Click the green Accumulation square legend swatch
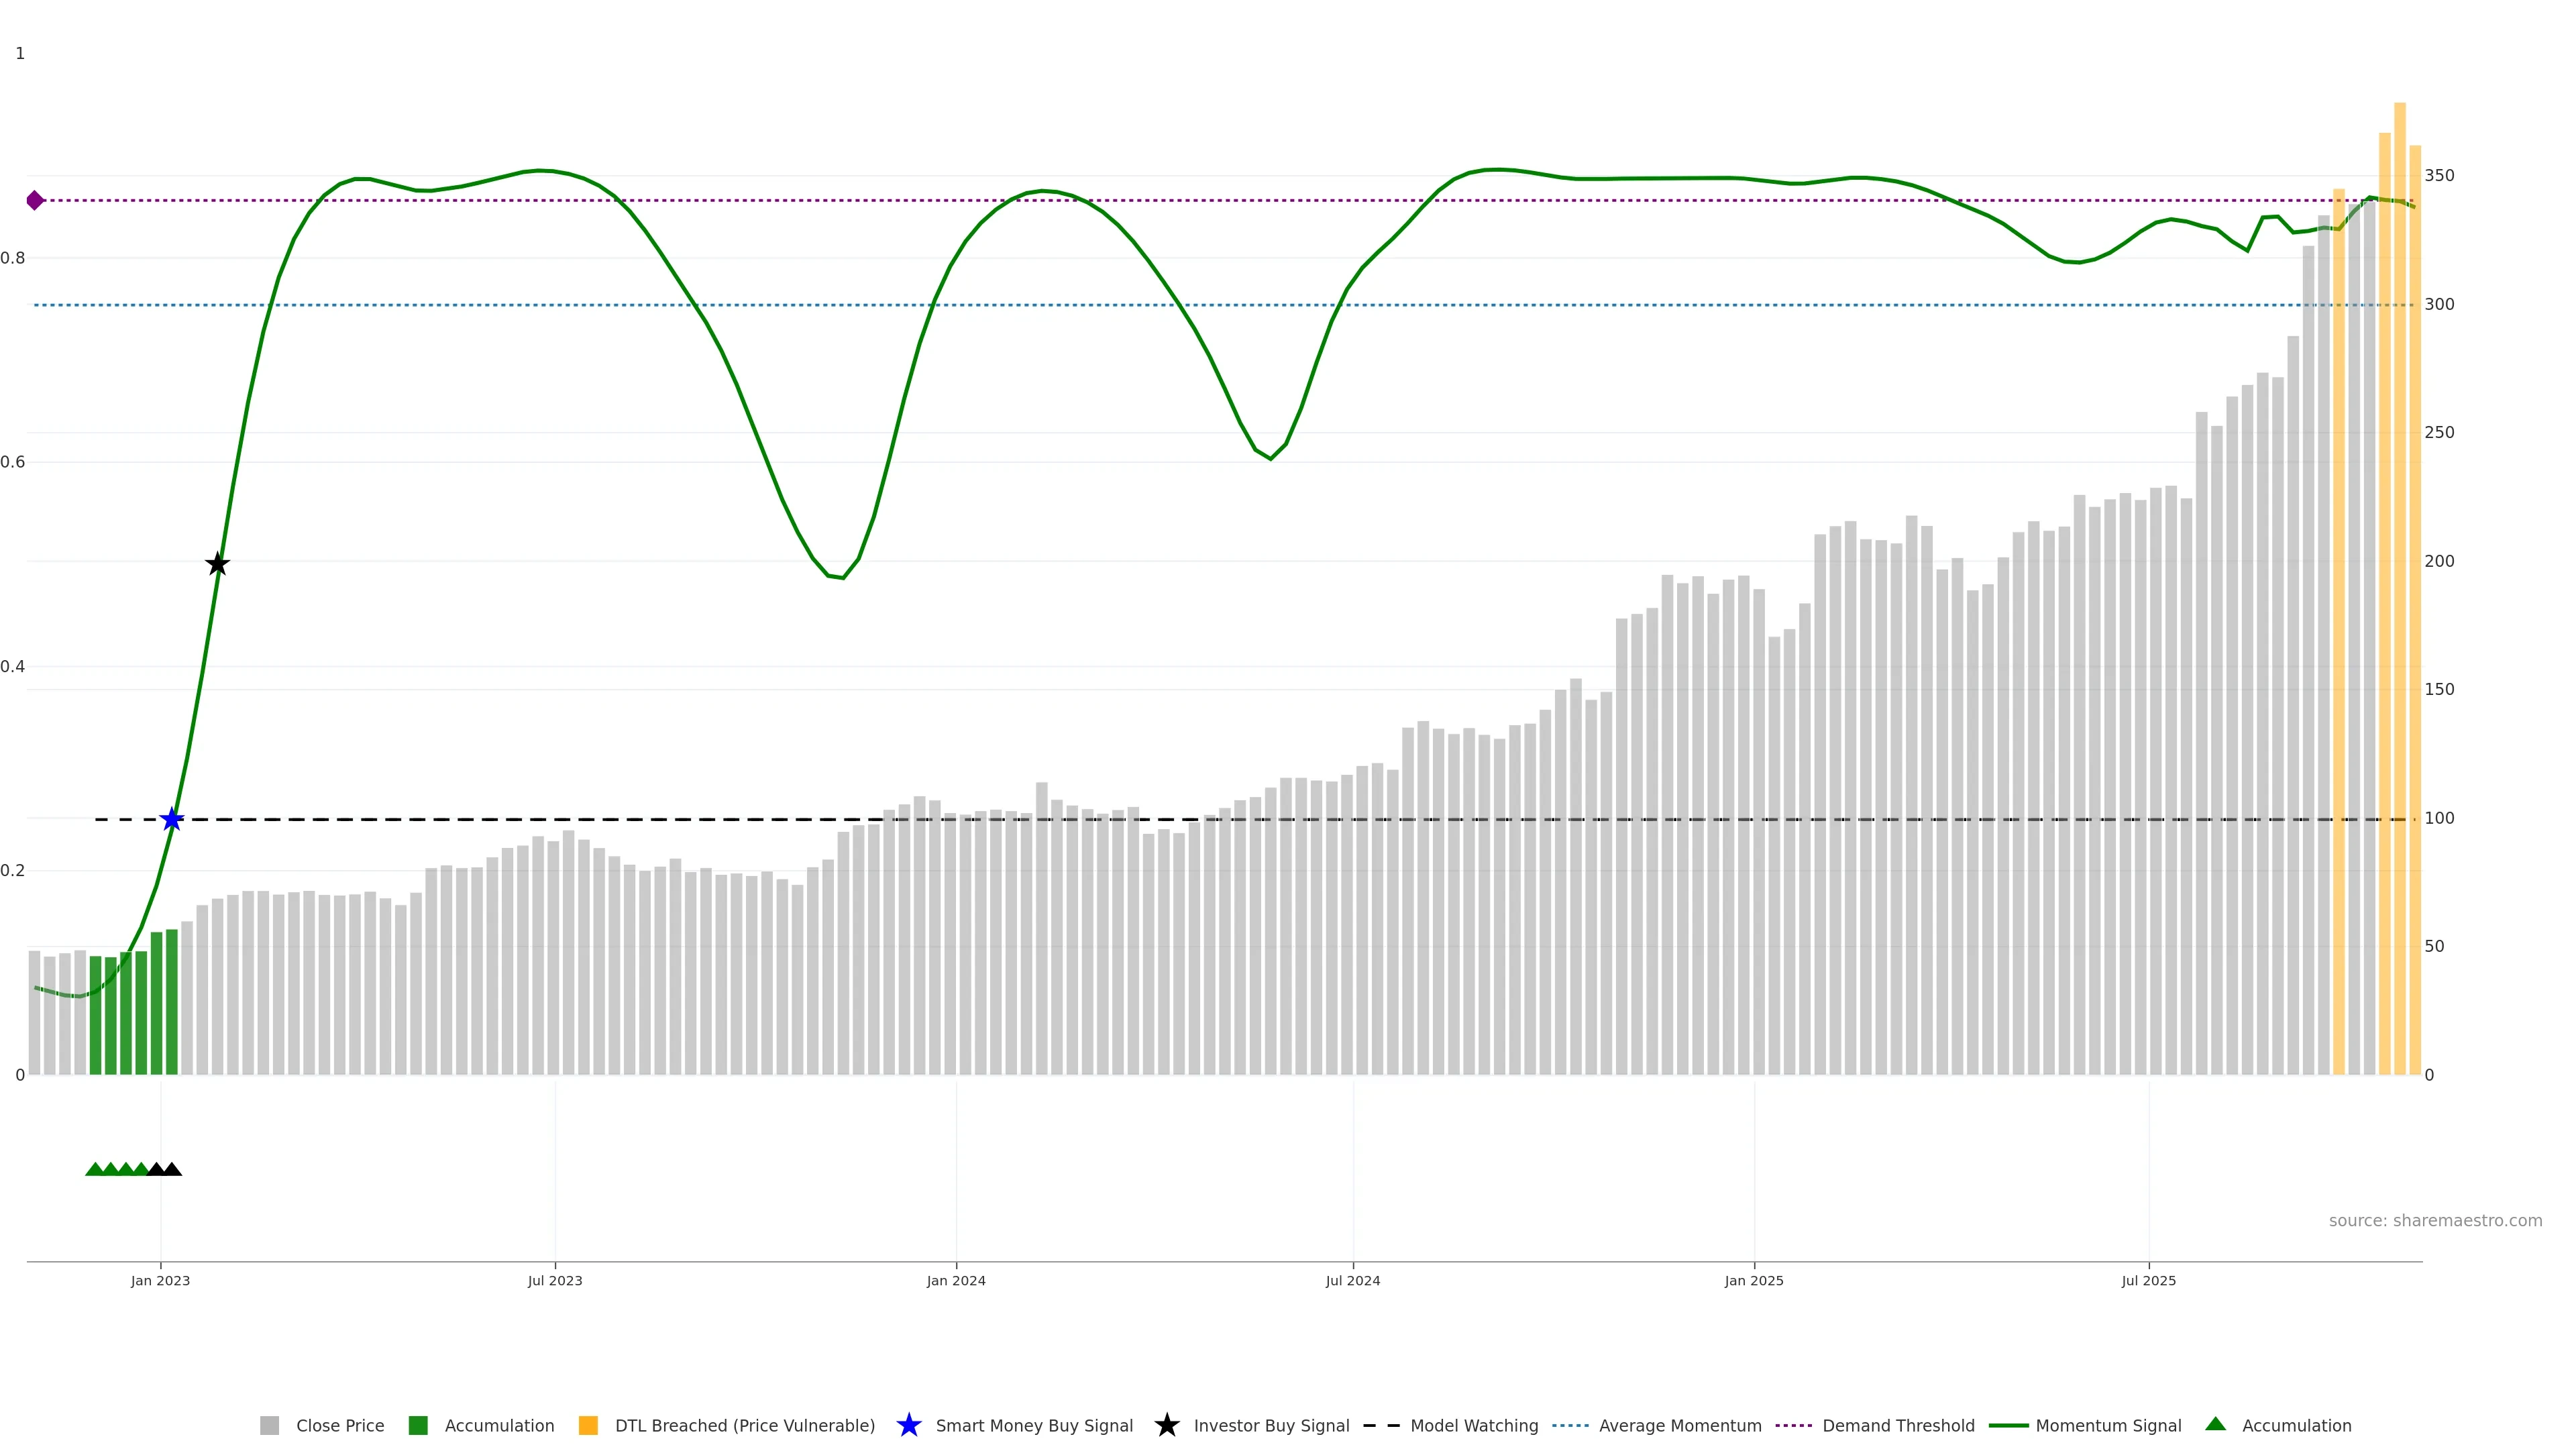 pyautogui.click(x=418, y=1426)
